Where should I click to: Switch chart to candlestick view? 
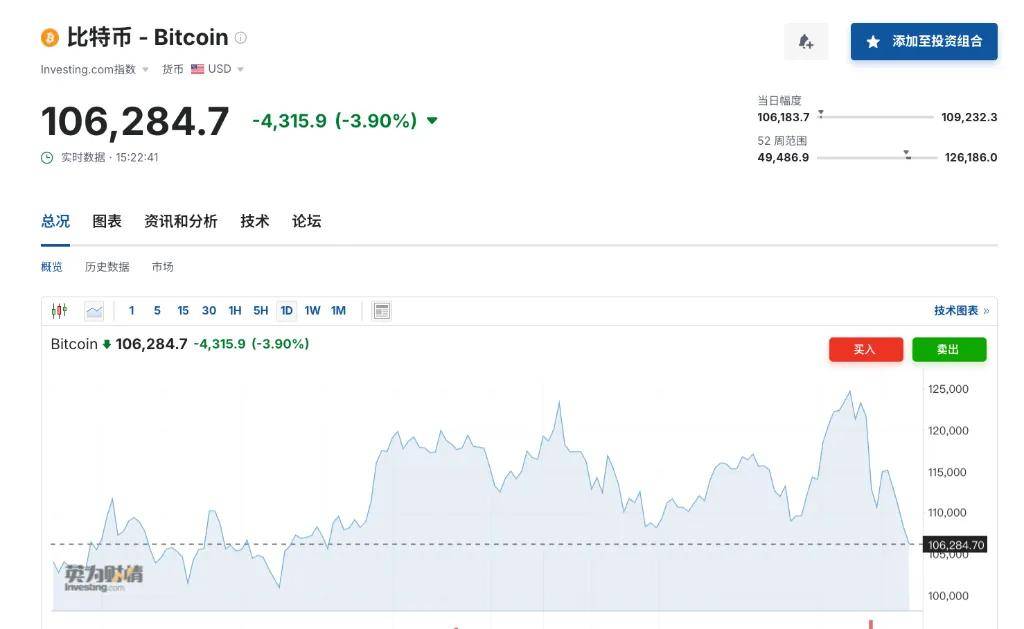(59, 311)
